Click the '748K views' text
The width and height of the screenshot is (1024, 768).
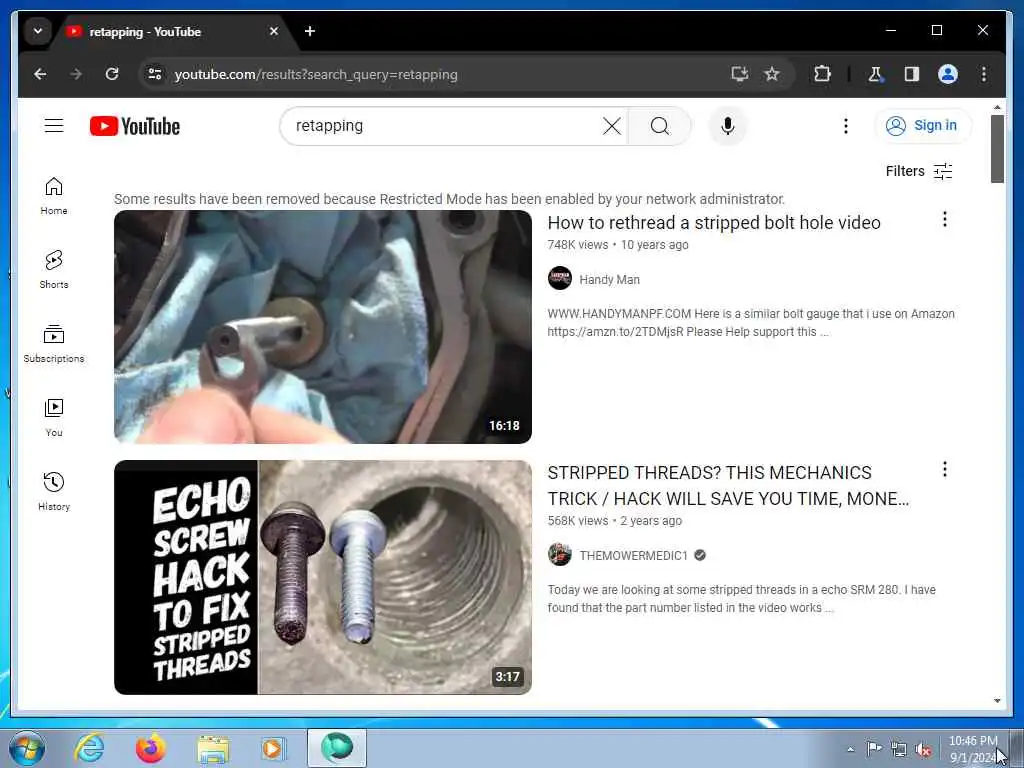pyautogui.click(x=577, y=245)
